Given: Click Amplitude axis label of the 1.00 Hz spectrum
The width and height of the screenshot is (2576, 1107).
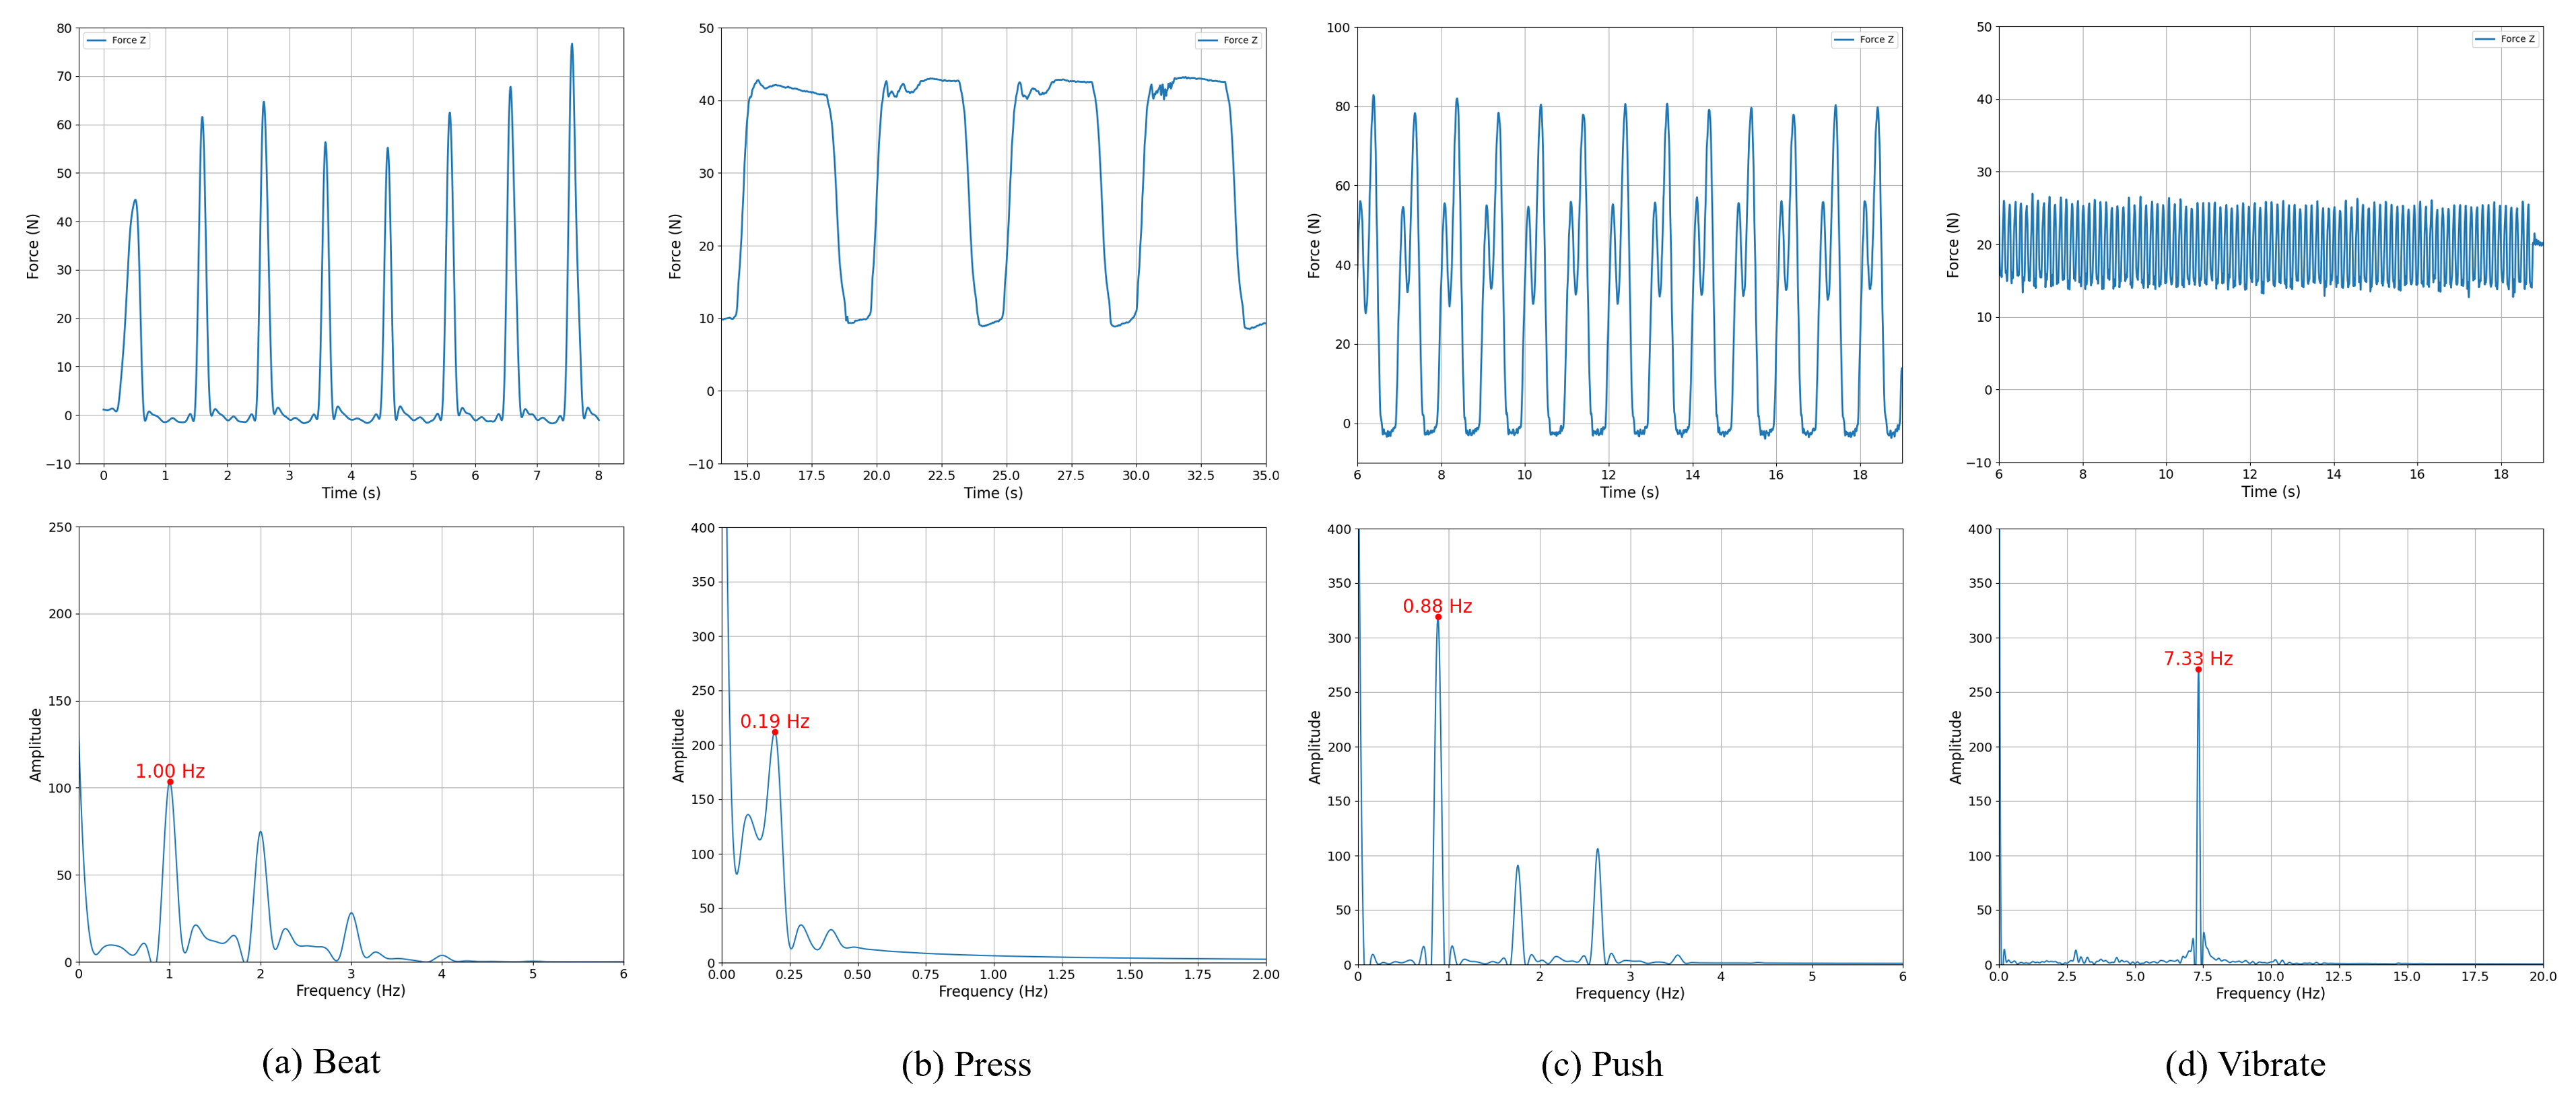Looking at the screenshot, I should pos(36,745).
